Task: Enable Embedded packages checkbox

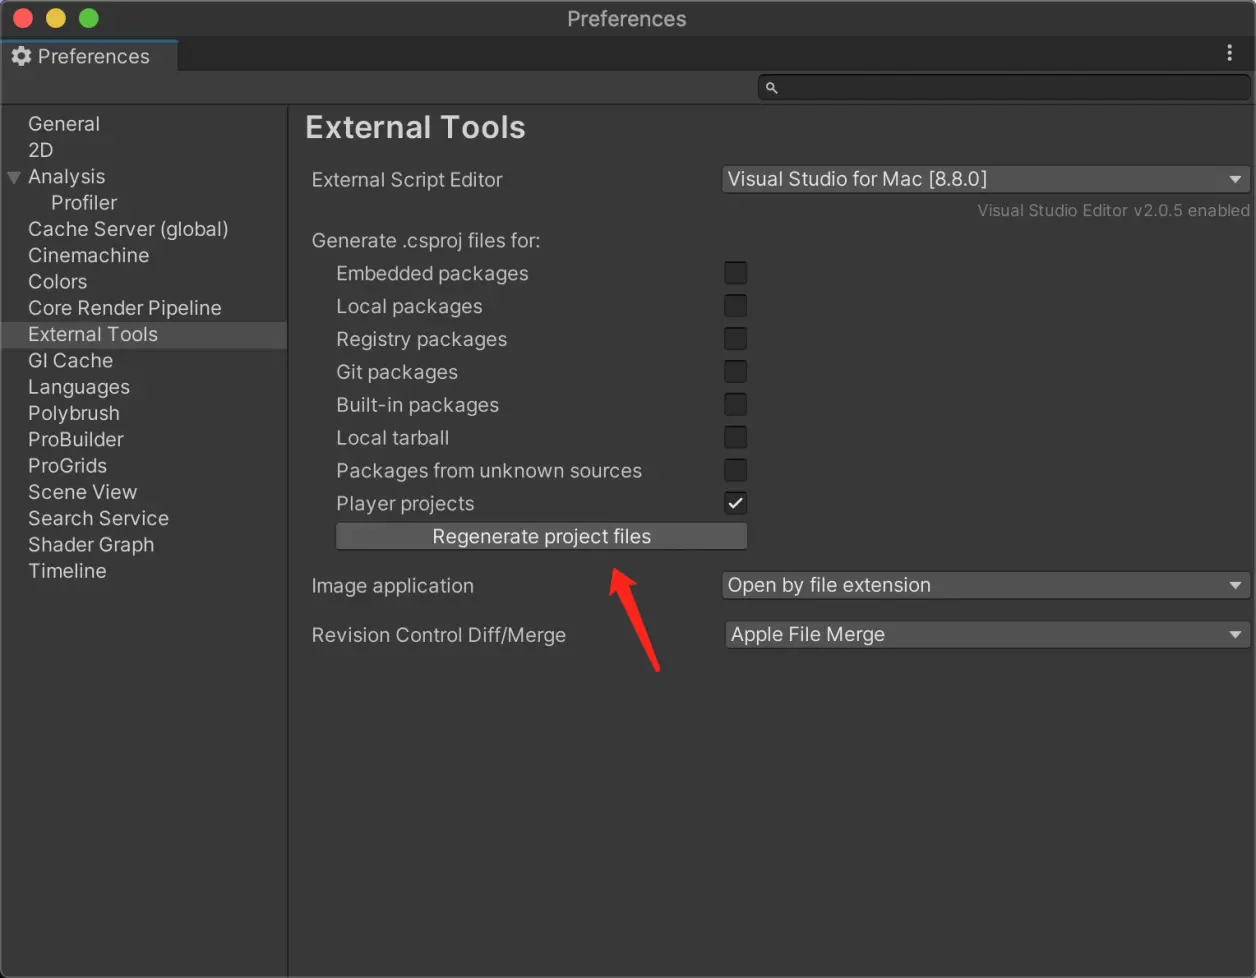Action: [x=735, y=273]
